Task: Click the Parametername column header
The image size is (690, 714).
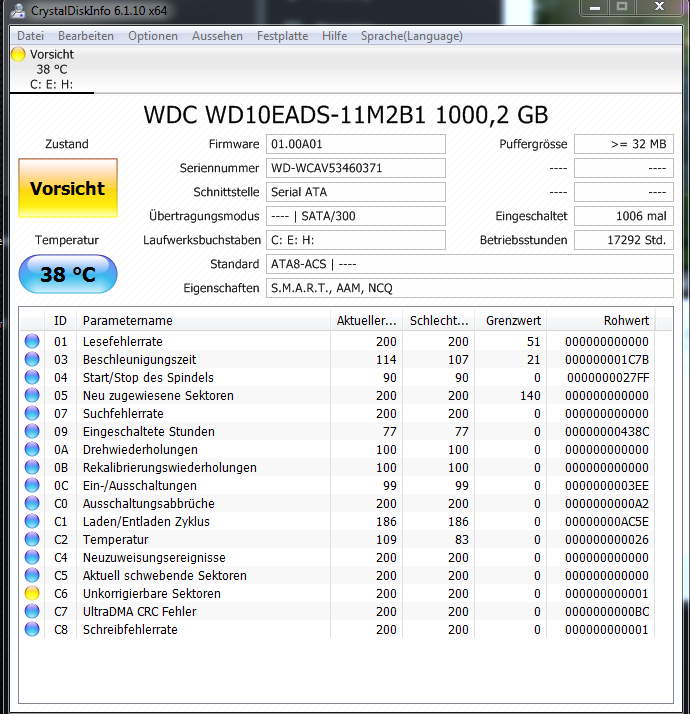Action: click(x=203, y=321)
